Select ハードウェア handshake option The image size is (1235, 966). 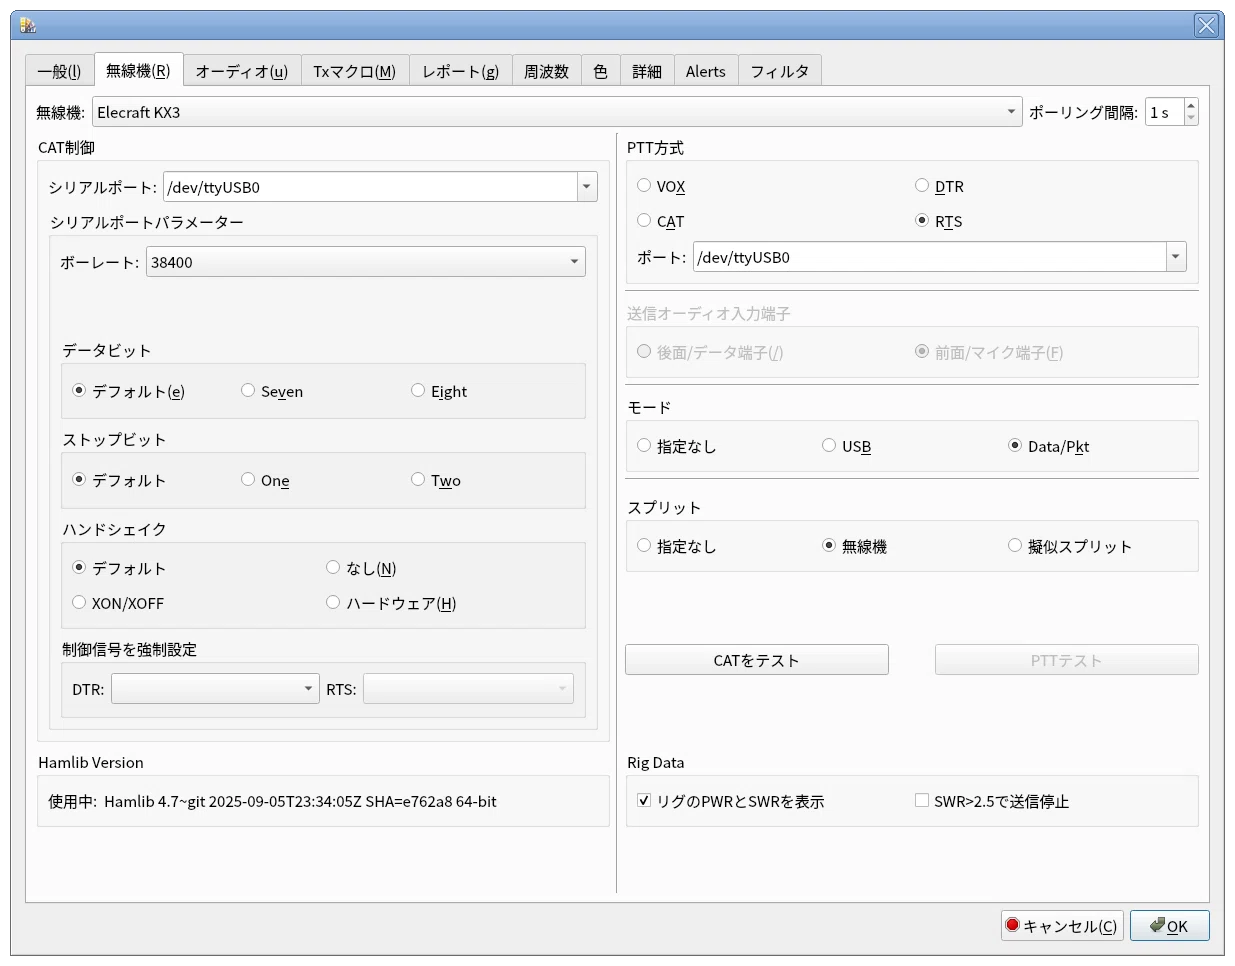point(391,603)
